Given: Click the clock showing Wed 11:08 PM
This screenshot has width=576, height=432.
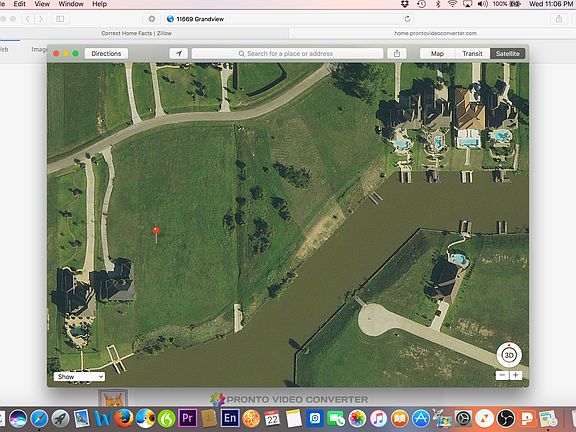Looking at the screenshot, I should click(x=551, y=4).
